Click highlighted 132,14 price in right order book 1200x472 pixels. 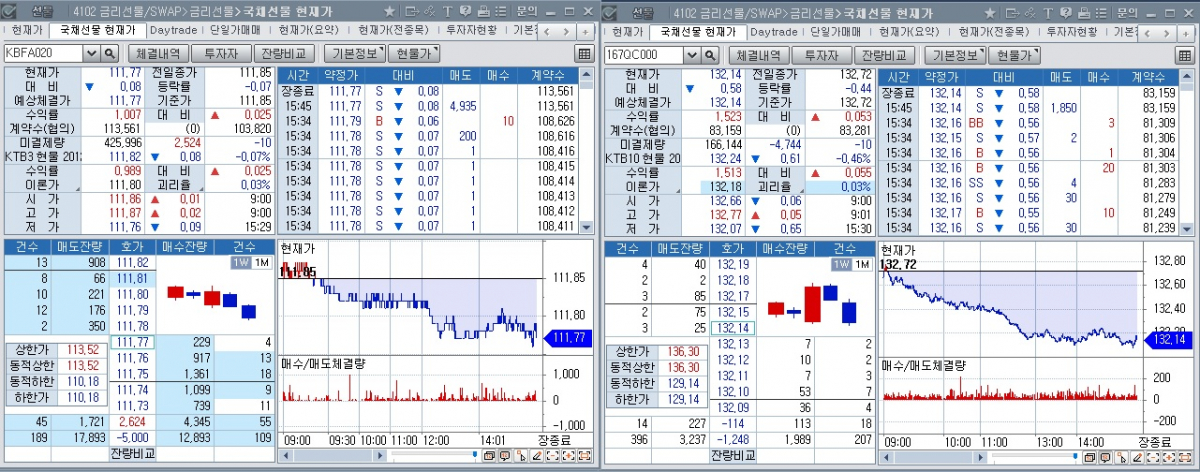point(734,327)
